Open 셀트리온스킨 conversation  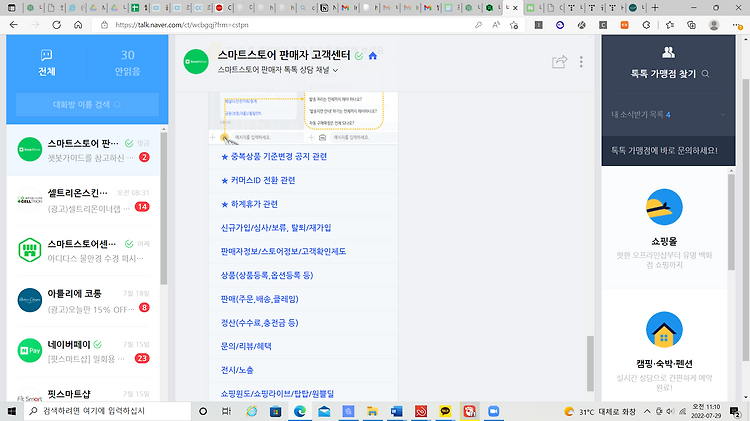pos(83,200)
